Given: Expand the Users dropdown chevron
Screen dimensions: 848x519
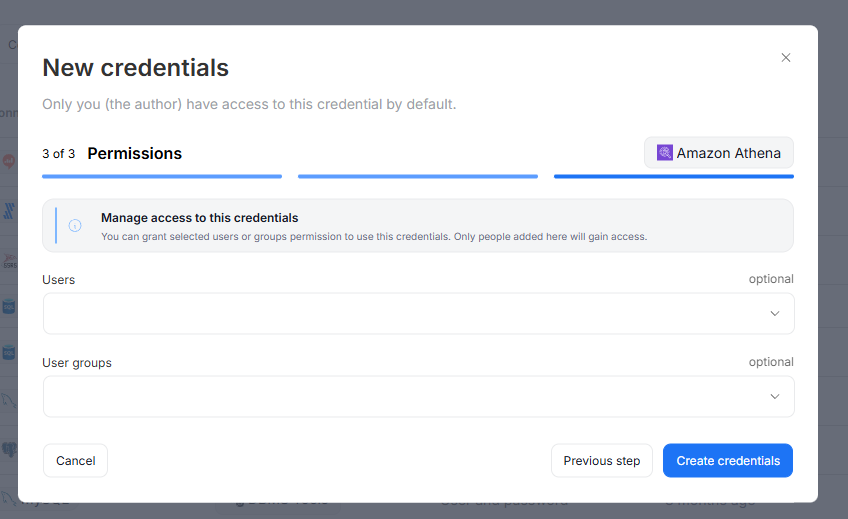Looking at the screenshot, I should point(775,314).
